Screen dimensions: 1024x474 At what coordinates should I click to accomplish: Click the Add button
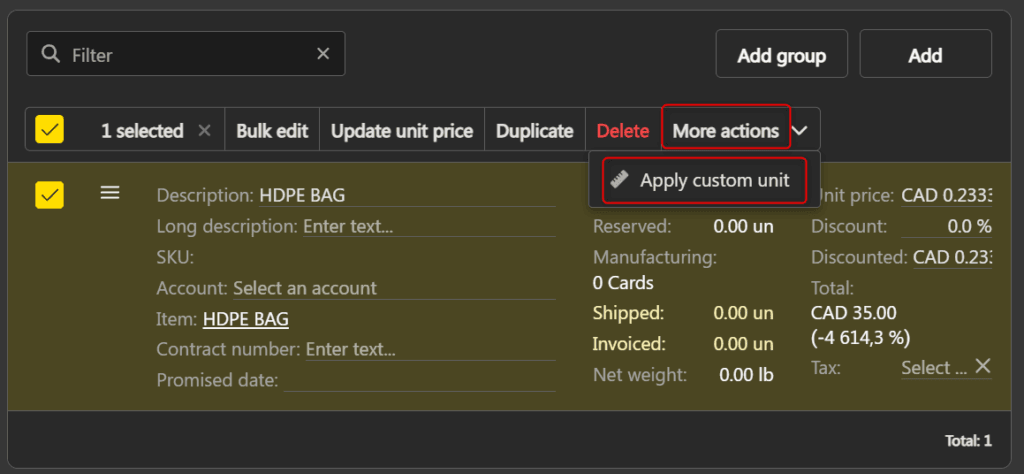(925, 54)
